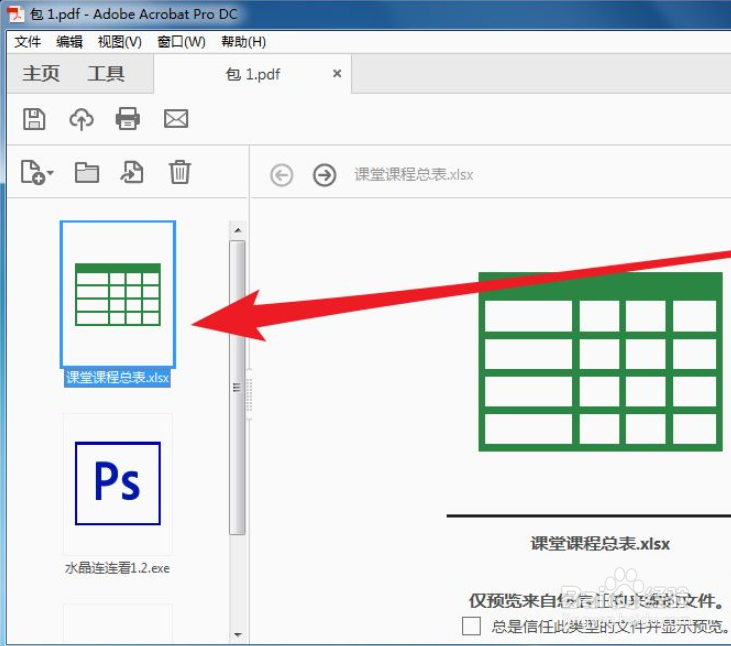Click the Create folder icon

pos(87,172)
